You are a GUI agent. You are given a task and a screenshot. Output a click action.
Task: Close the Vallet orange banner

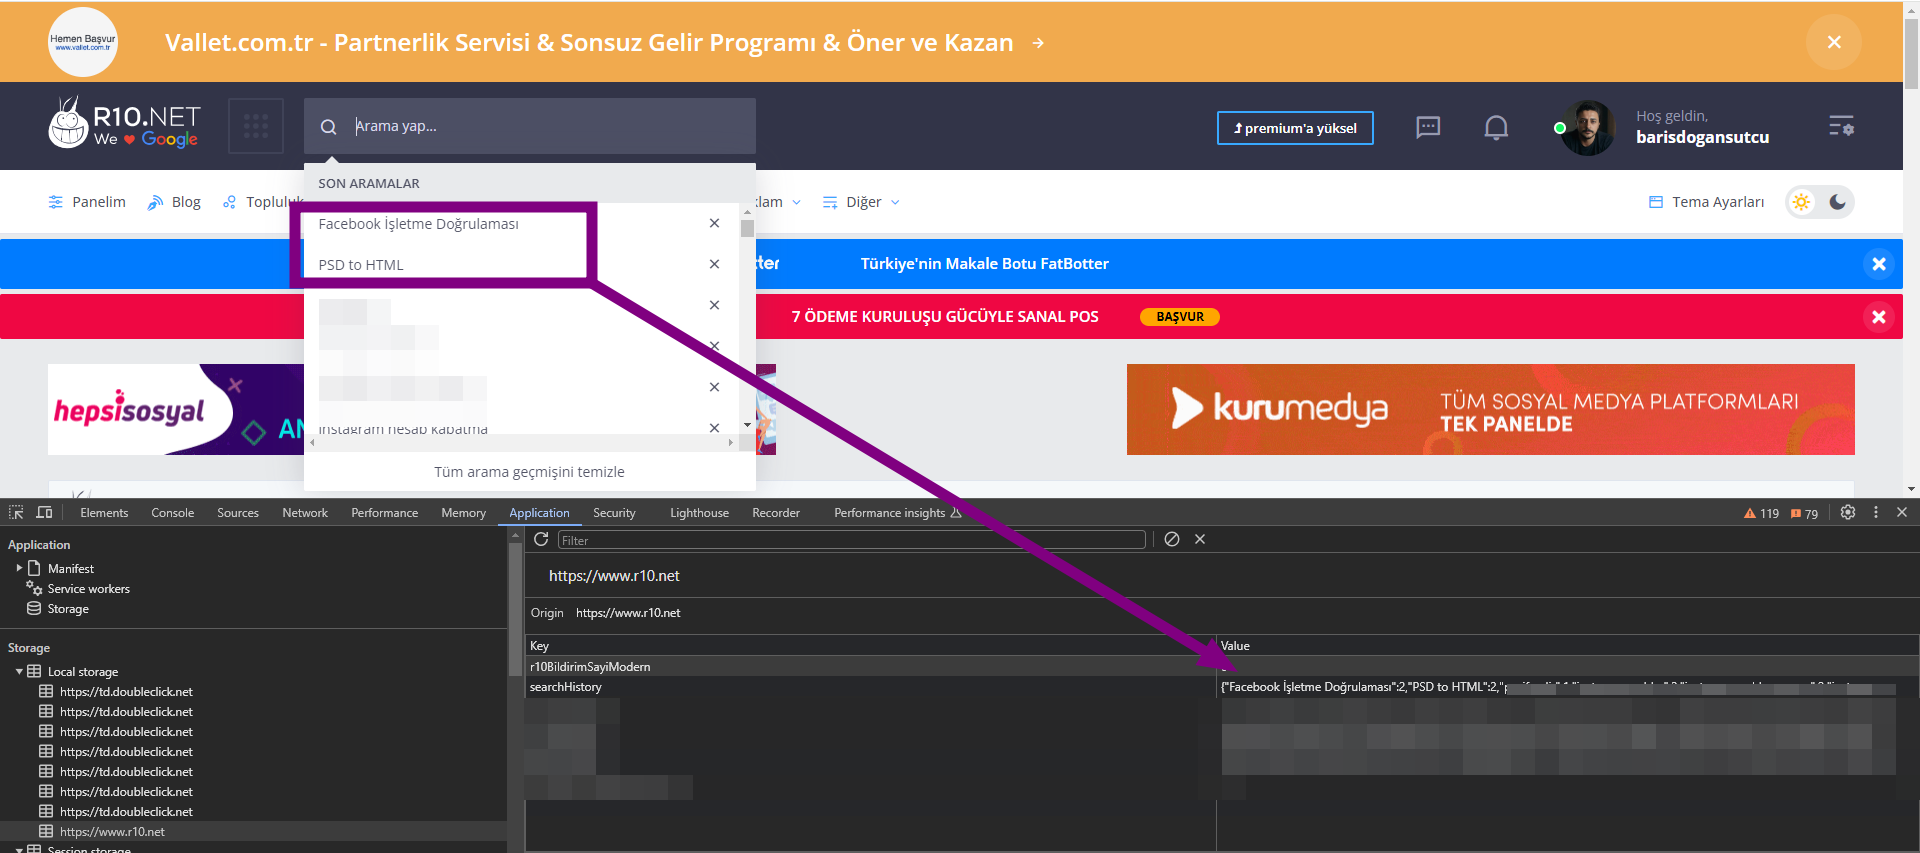click(x=1834, y=42)
